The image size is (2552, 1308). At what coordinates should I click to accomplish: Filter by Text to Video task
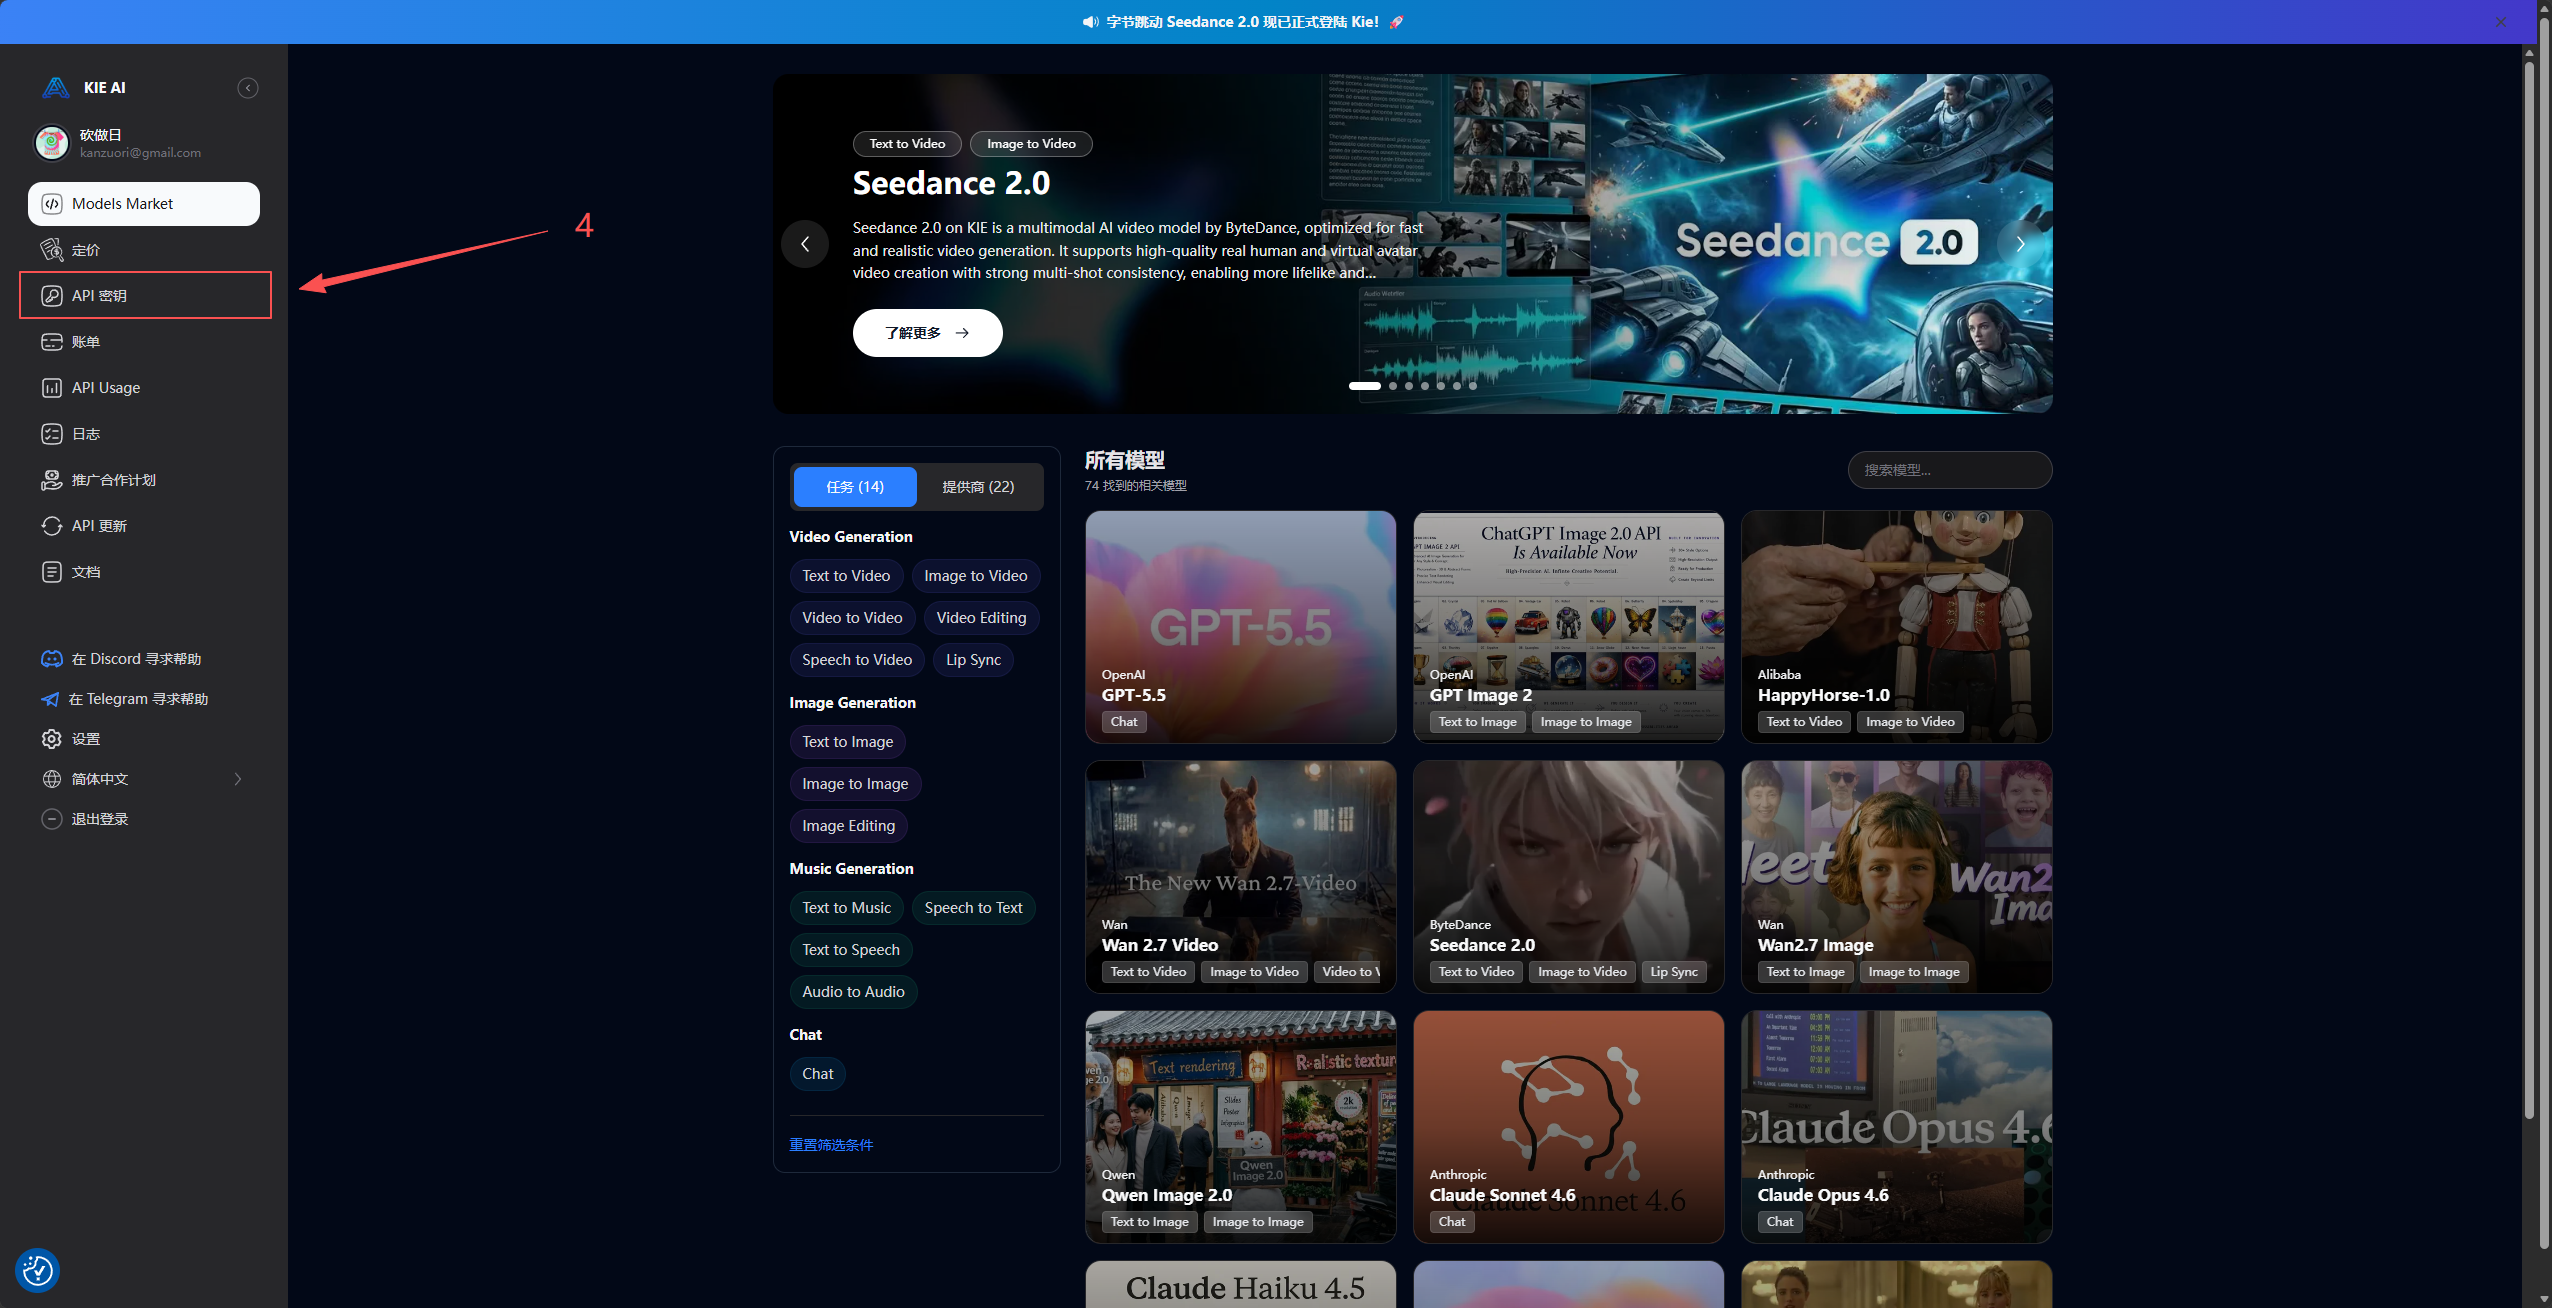point(846,576)
